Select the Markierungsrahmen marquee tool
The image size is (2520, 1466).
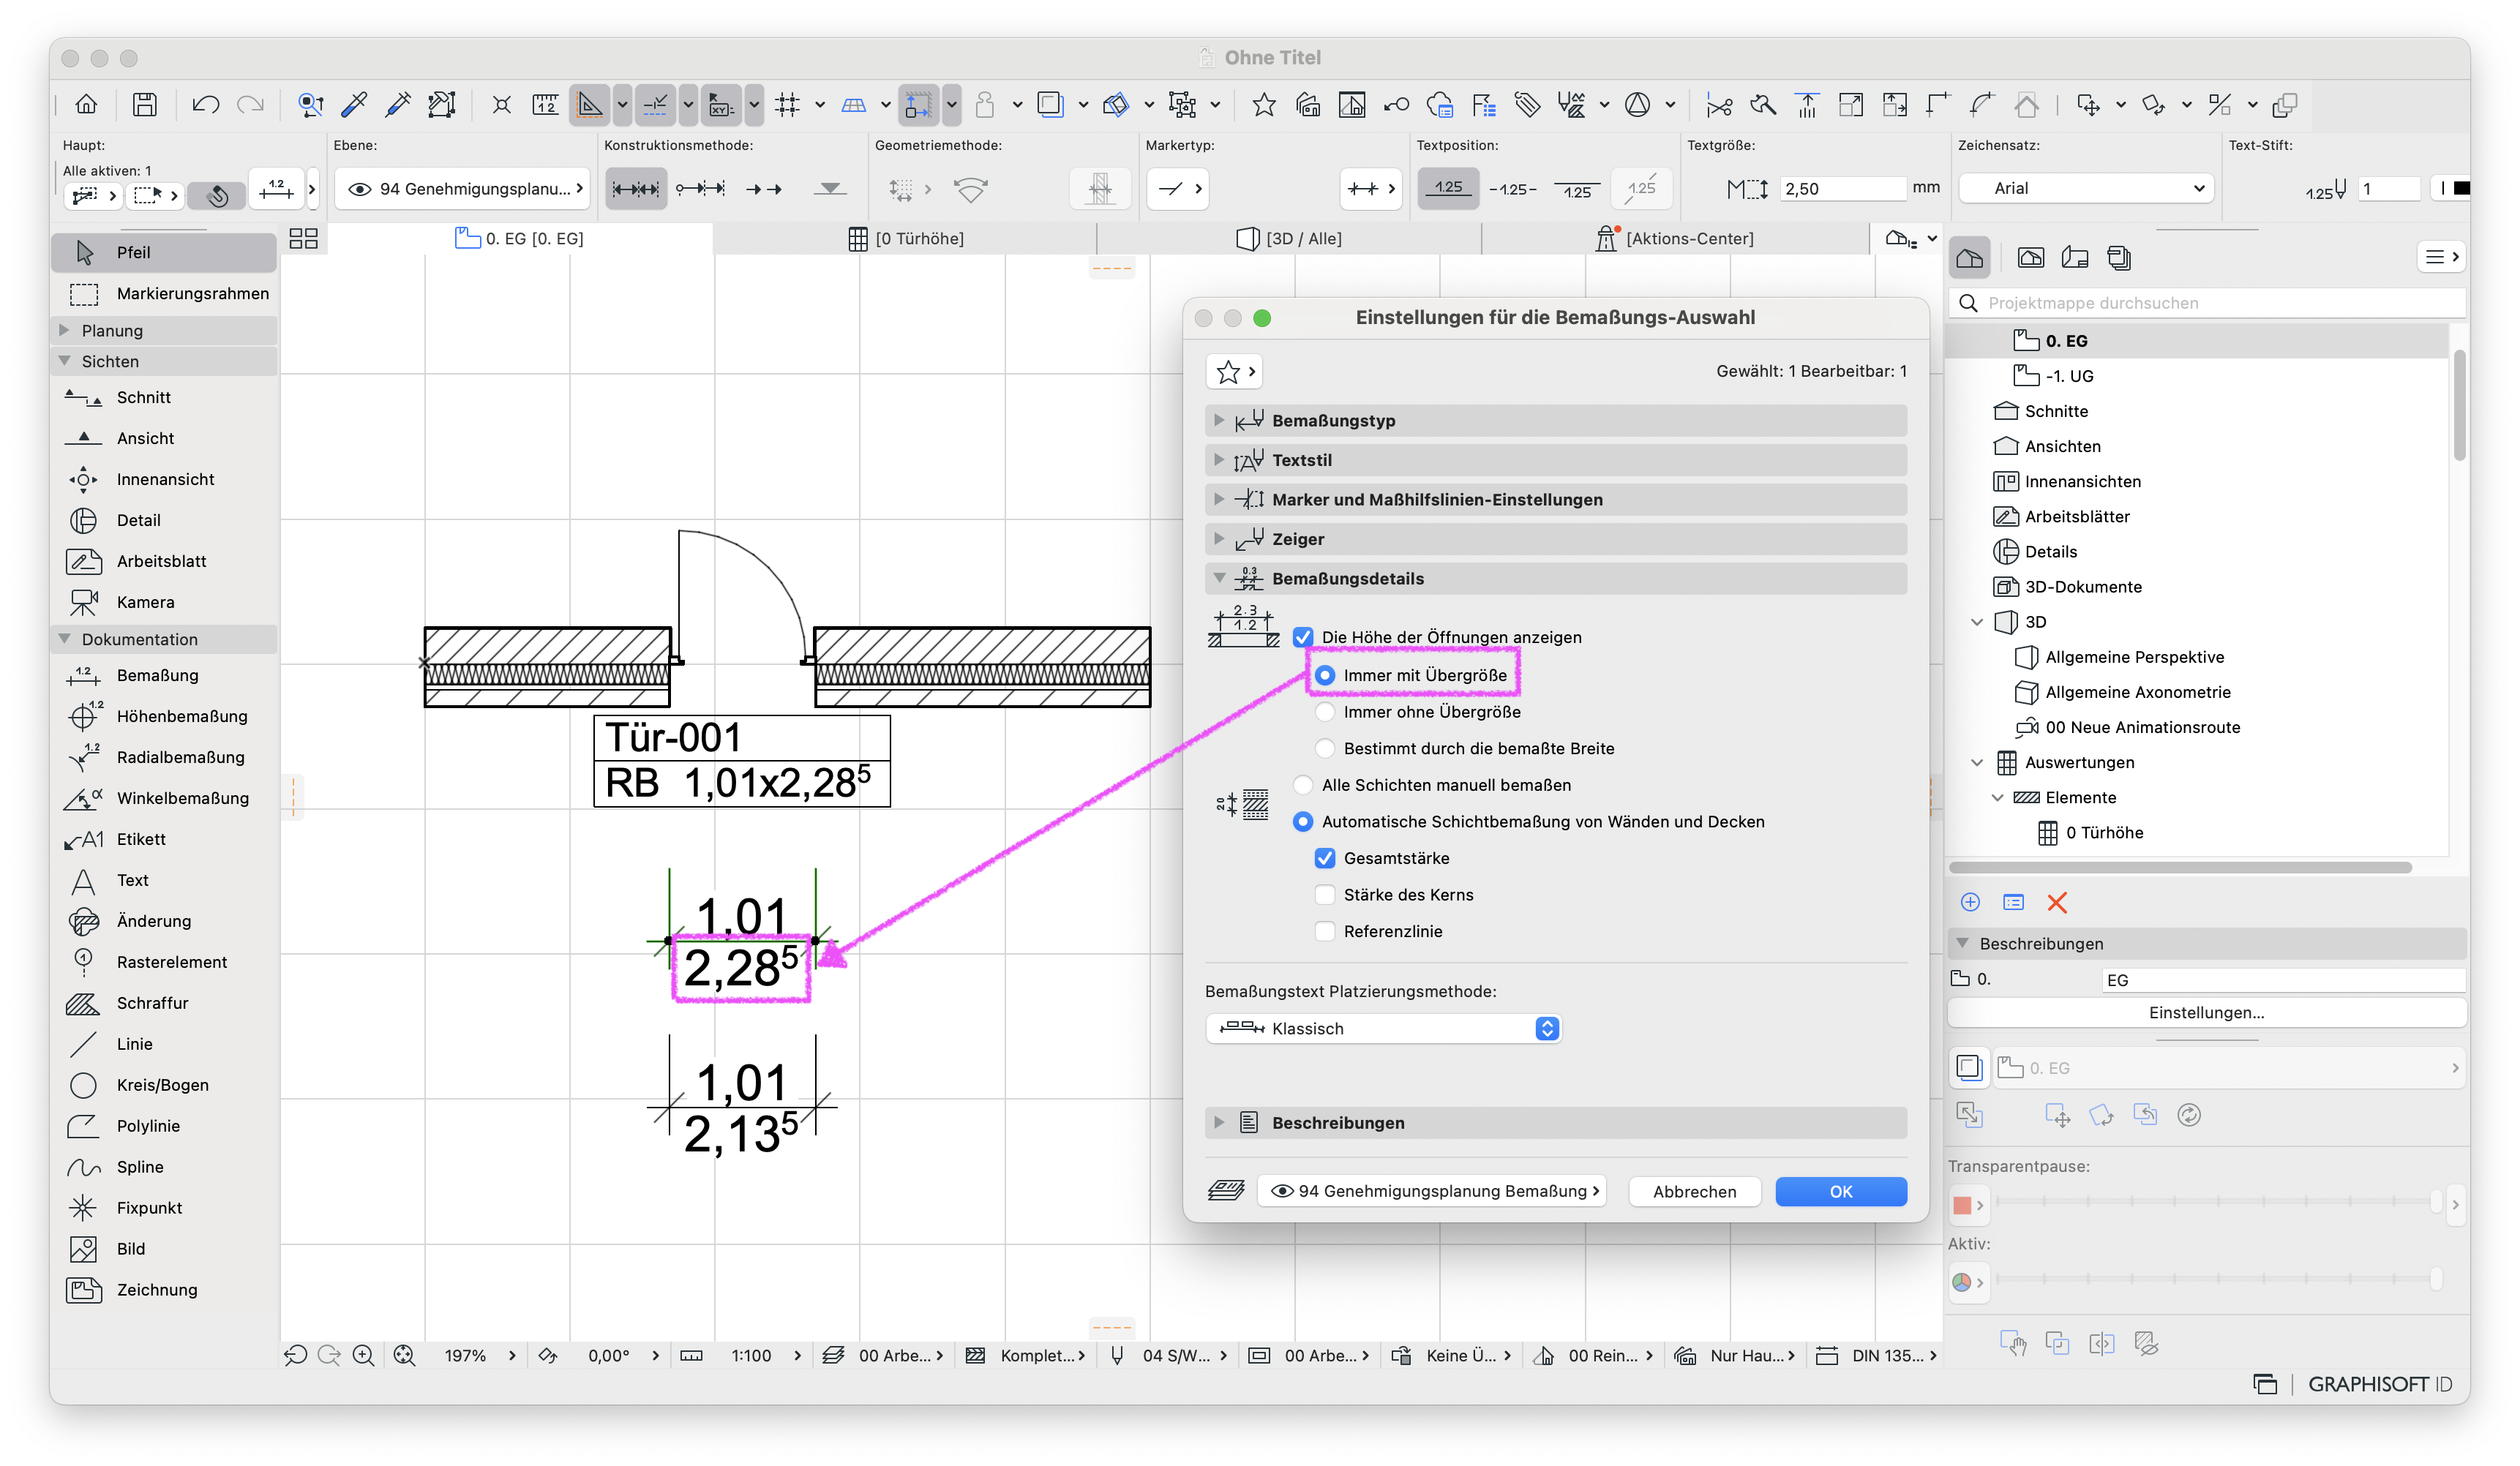coord(163,293)
